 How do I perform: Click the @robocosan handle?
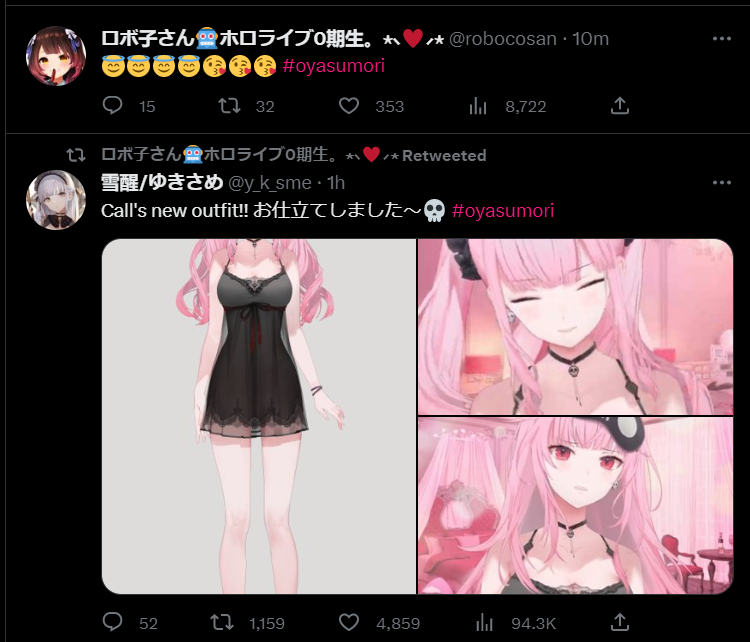click(502, 39)
